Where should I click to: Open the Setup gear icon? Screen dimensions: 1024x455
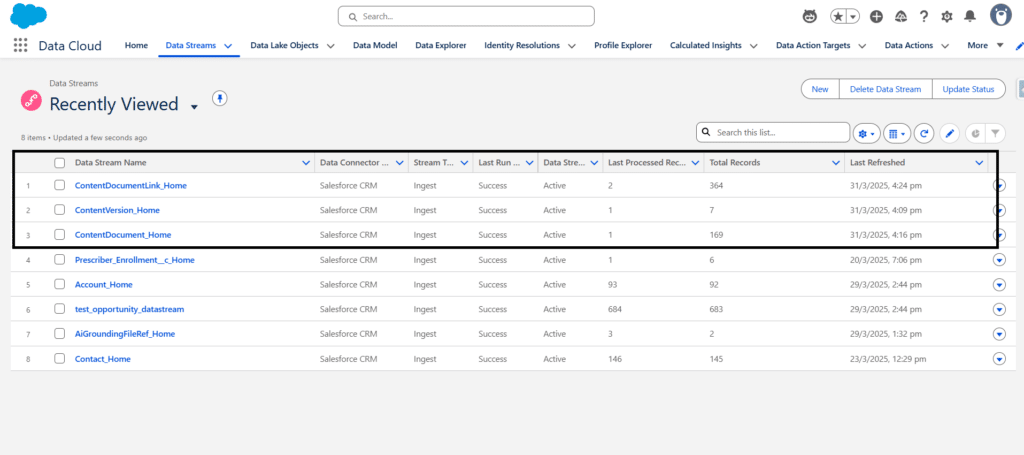pos(944,16)
